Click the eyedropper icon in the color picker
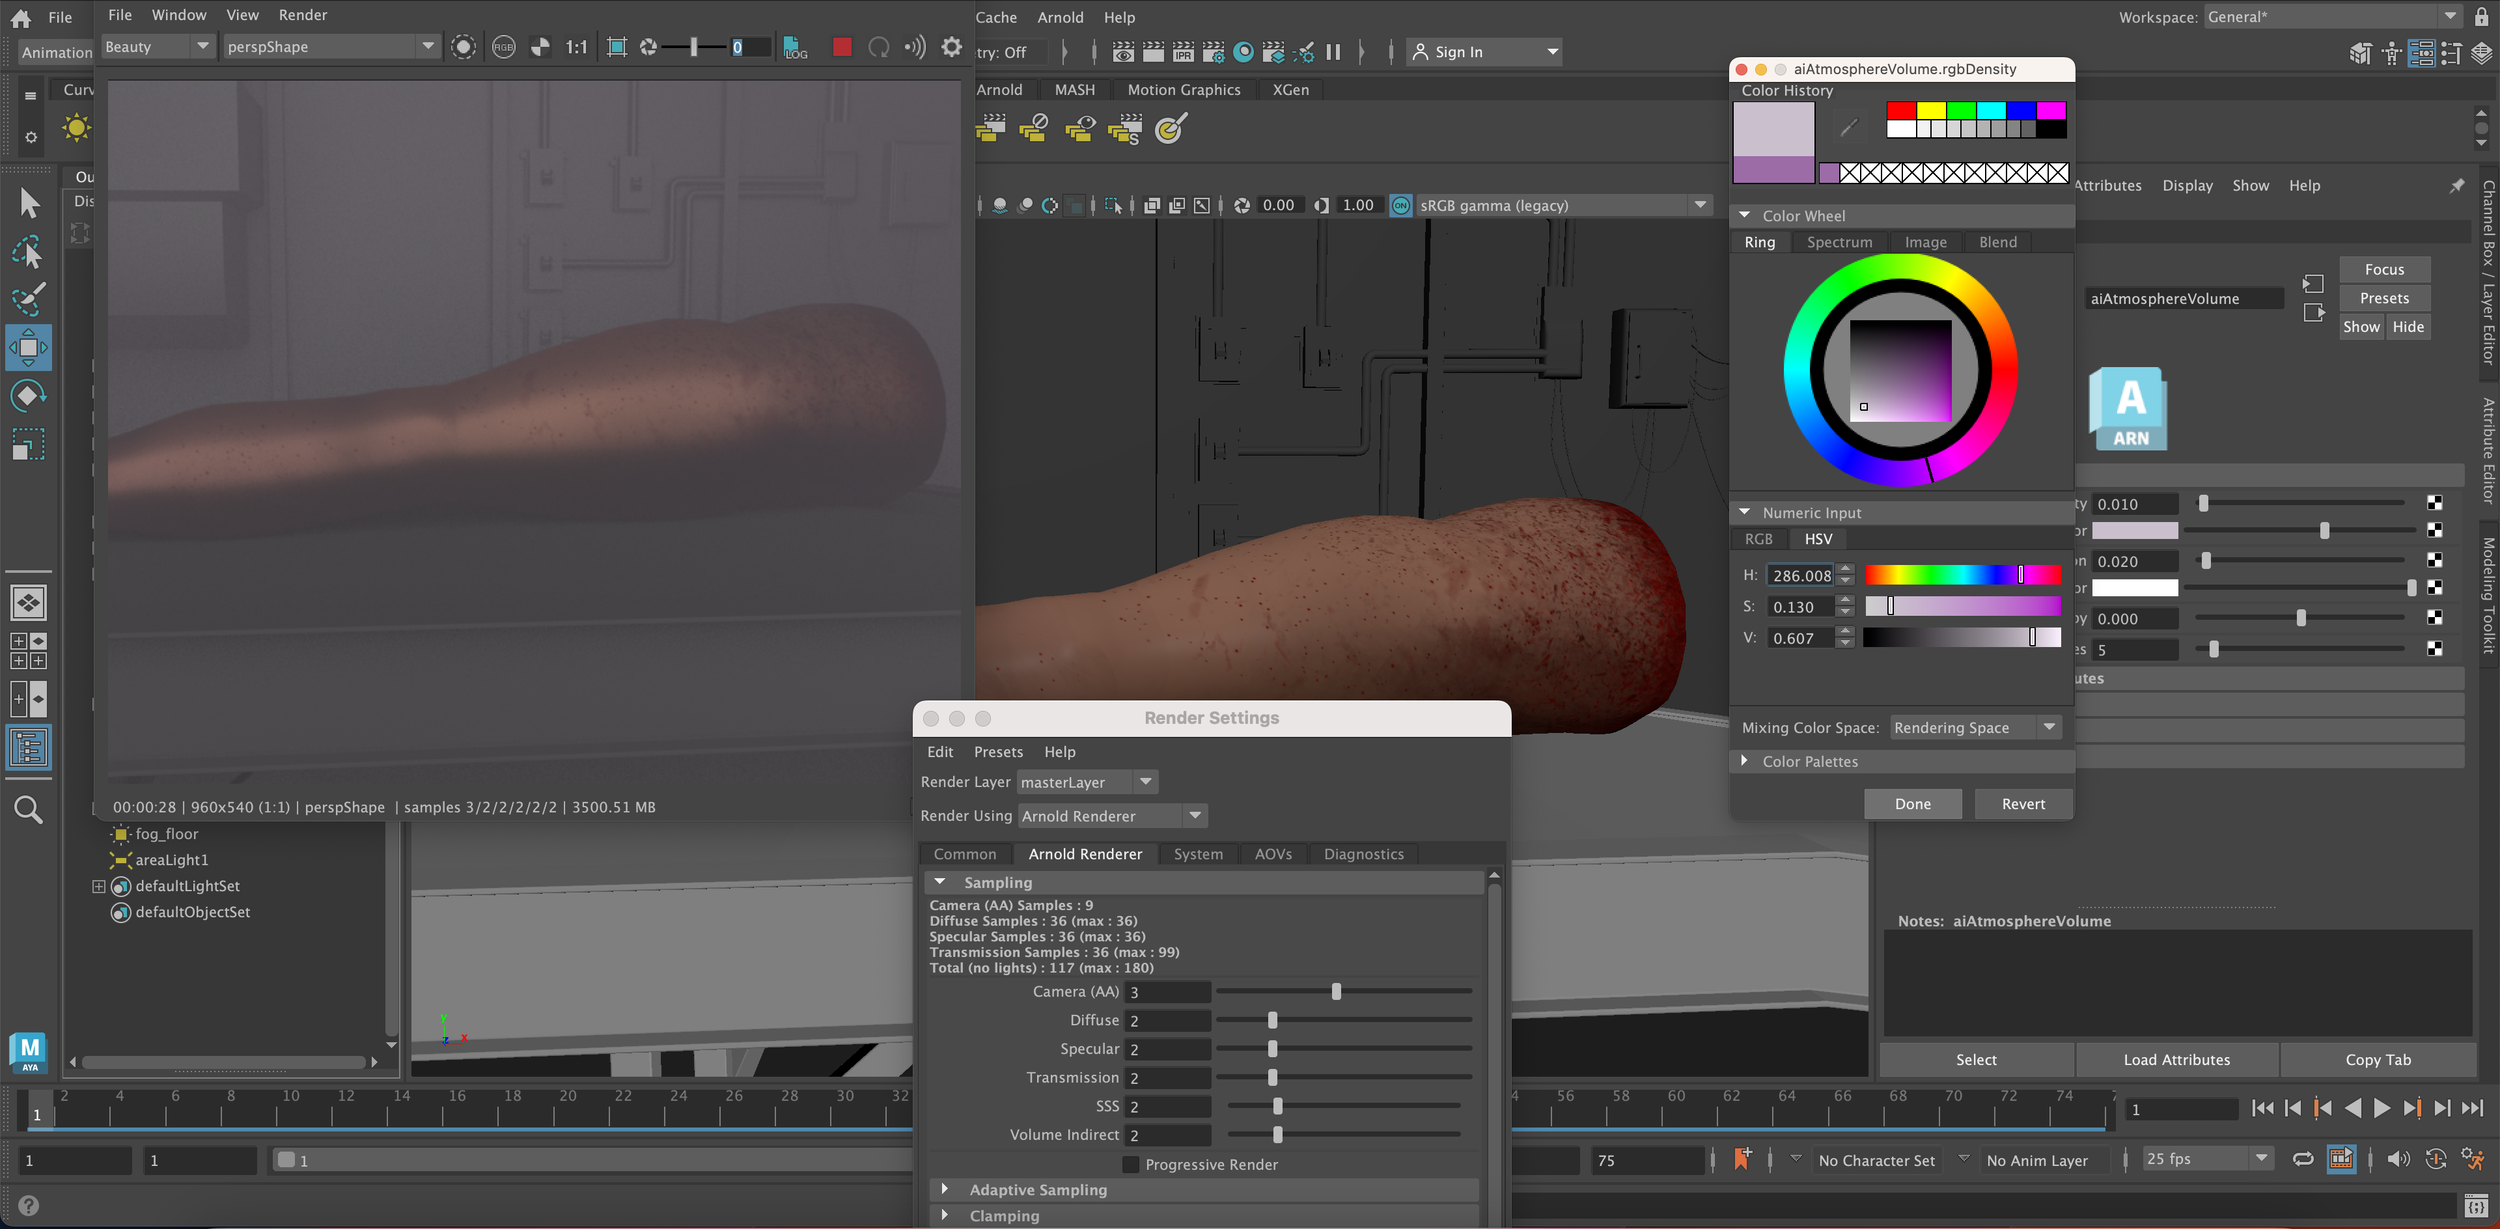The width and height of the screenshot is (2500, 1229). 1848,127
